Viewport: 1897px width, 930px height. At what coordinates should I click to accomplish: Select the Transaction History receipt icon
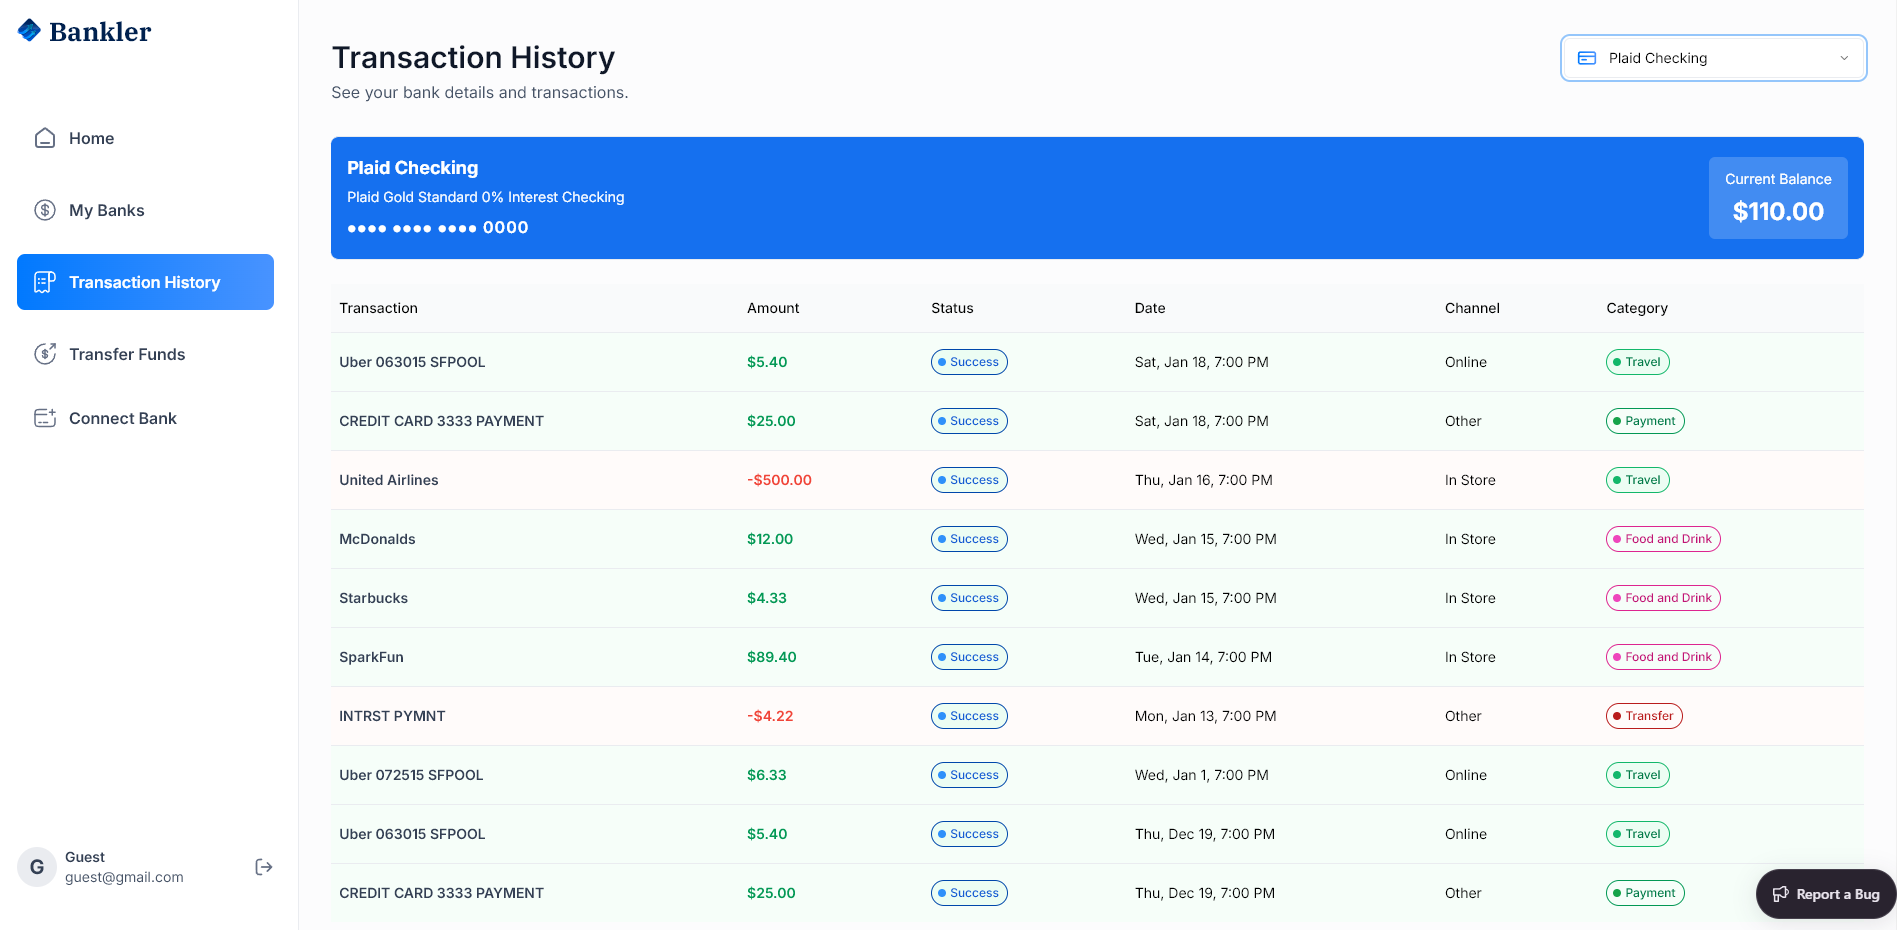(44, 282)
